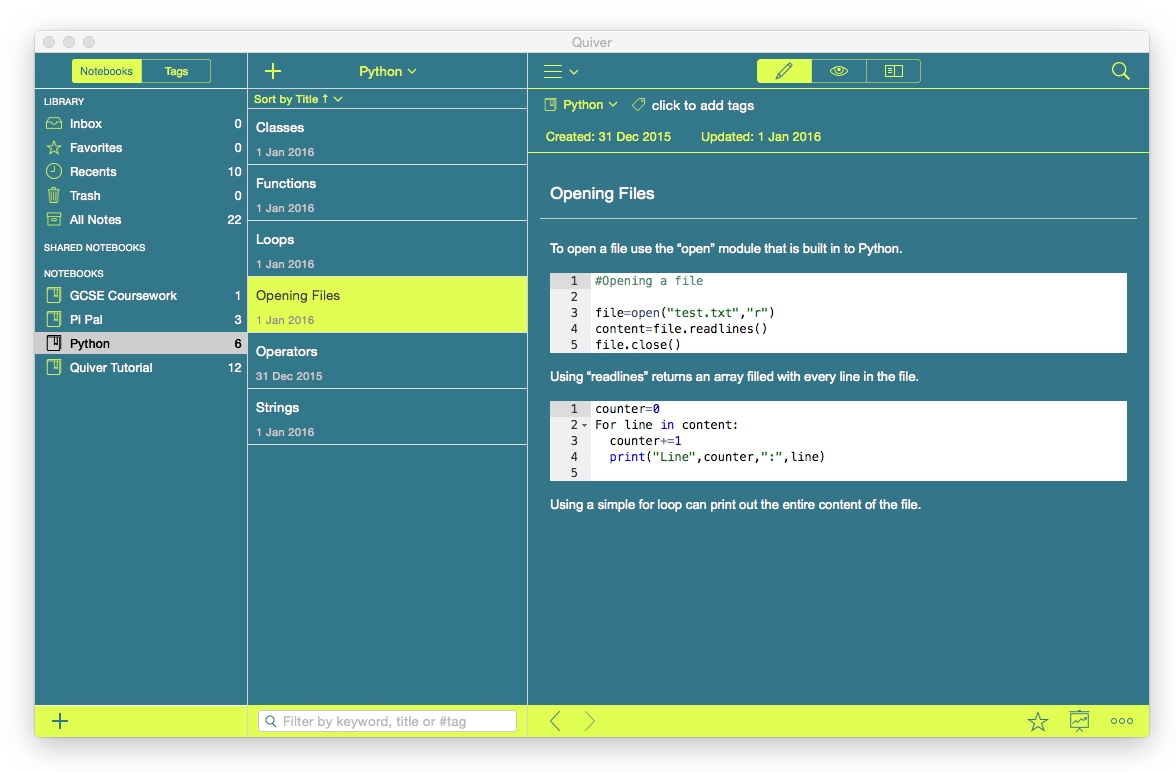This screenshot has height=772, width=1176.
Task: Open the Classes note
Action: coord(388,137)
